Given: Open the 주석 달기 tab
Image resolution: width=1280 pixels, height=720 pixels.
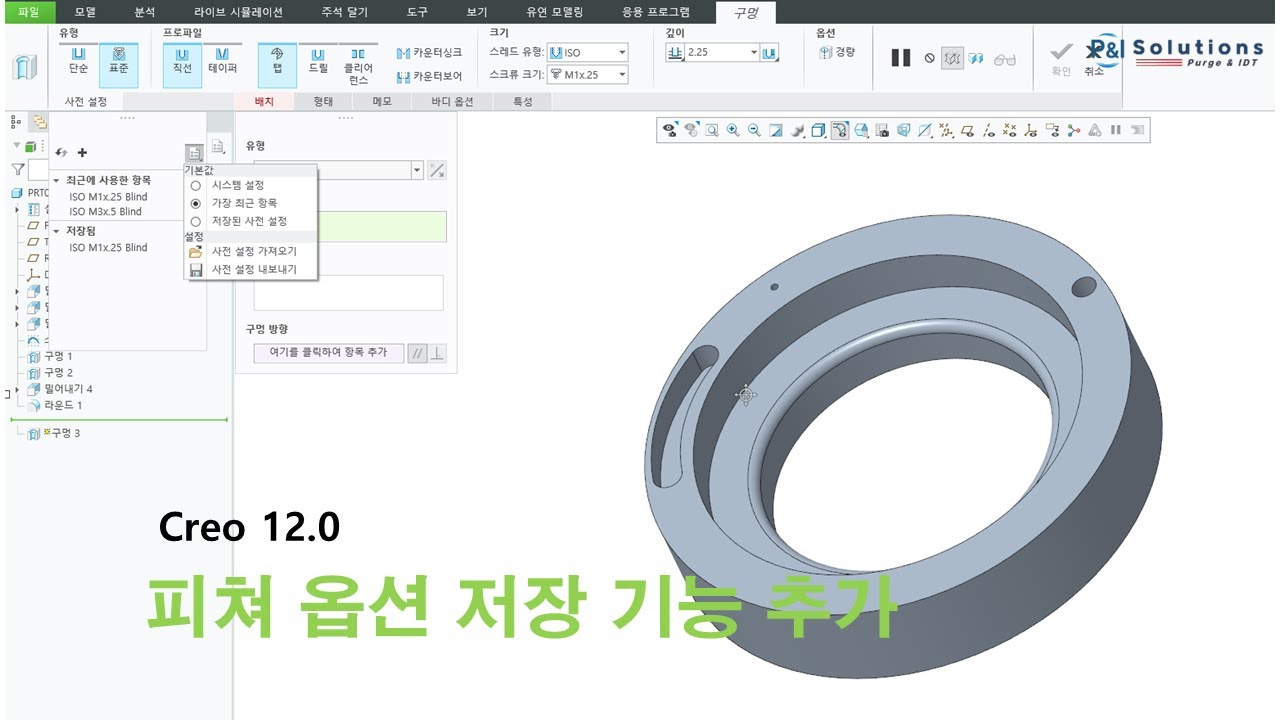Looking at the screenshot, I should pyautogui.click(x=344, y=12).
